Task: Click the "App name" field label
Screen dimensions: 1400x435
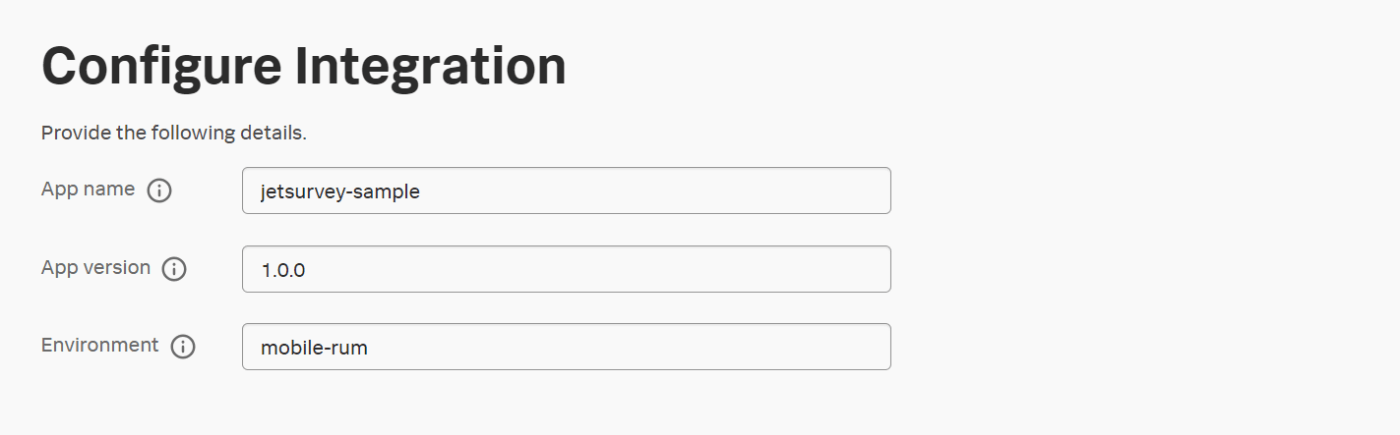Action: click(88, 189)
